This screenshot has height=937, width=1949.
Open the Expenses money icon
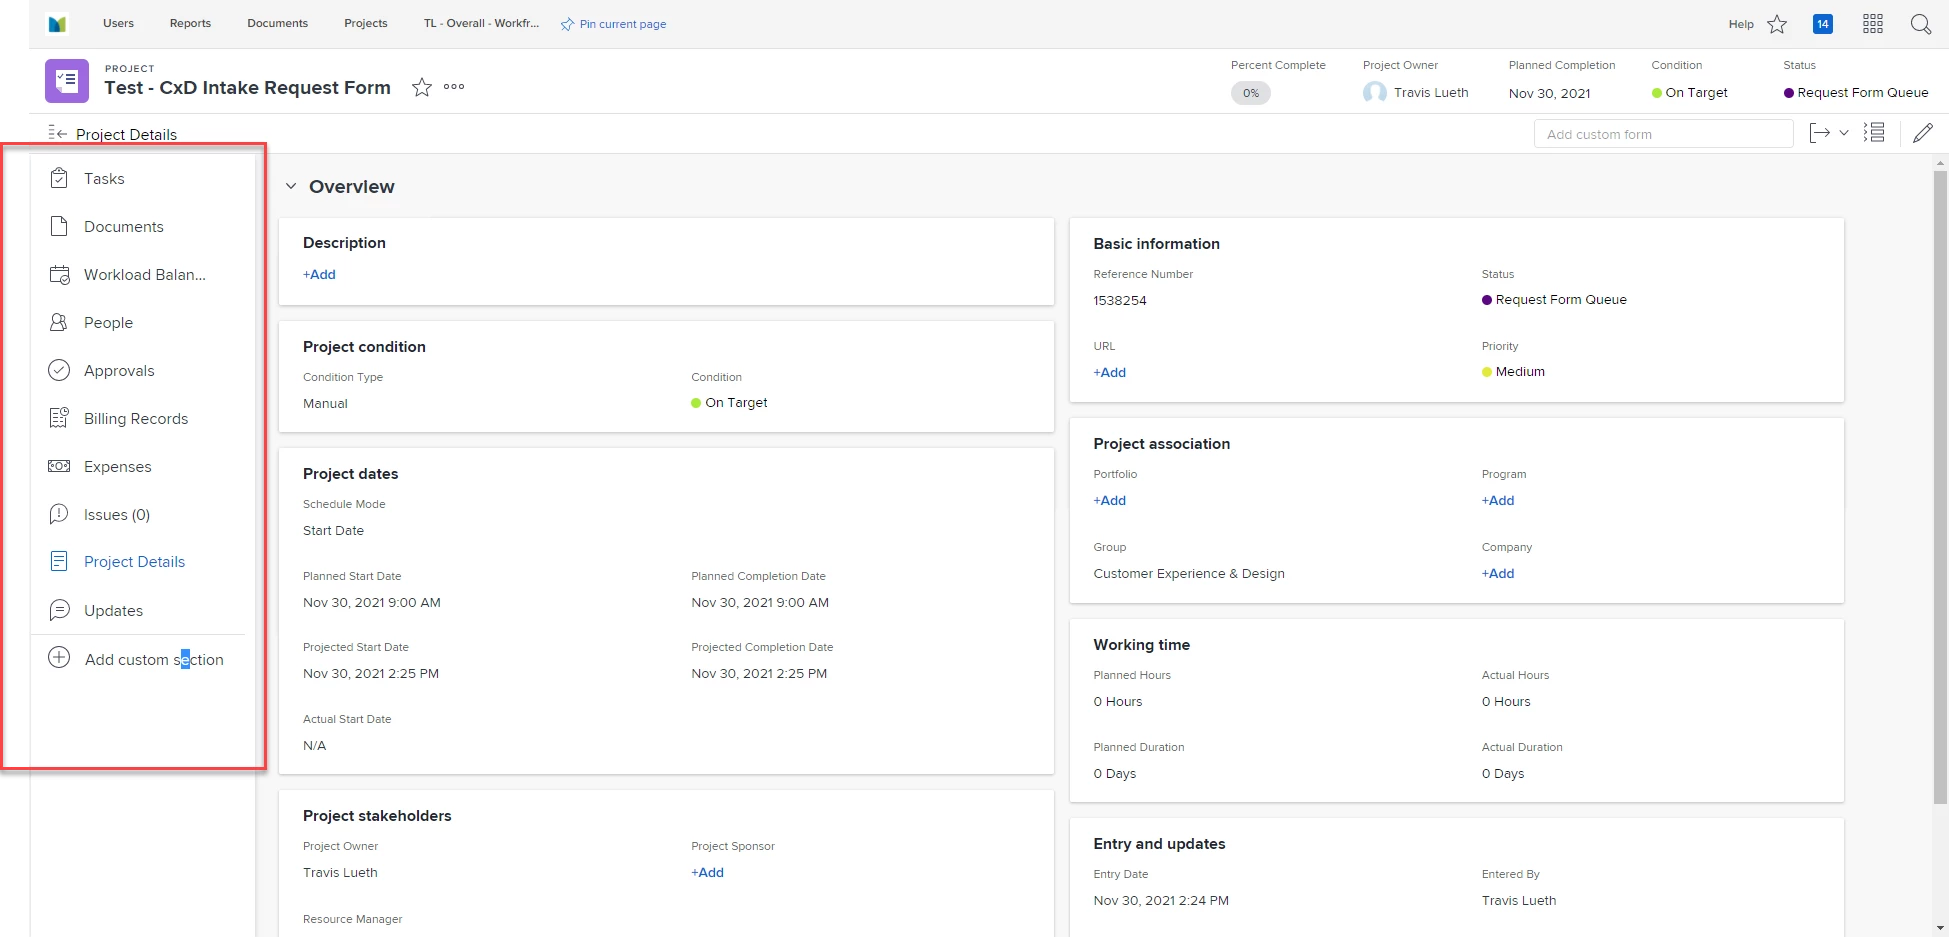pos(59,466)
